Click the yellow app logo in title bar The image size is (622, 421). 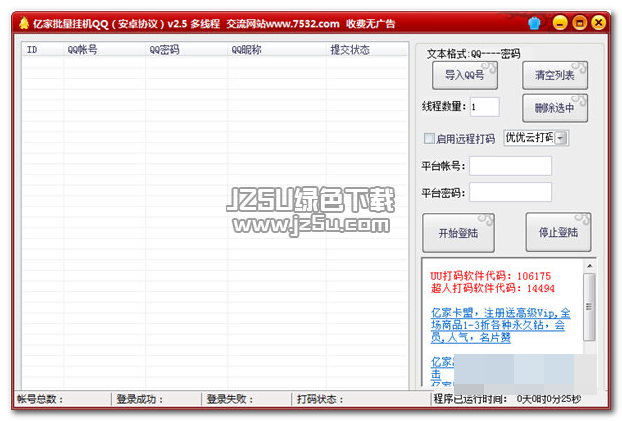(24, 23)
